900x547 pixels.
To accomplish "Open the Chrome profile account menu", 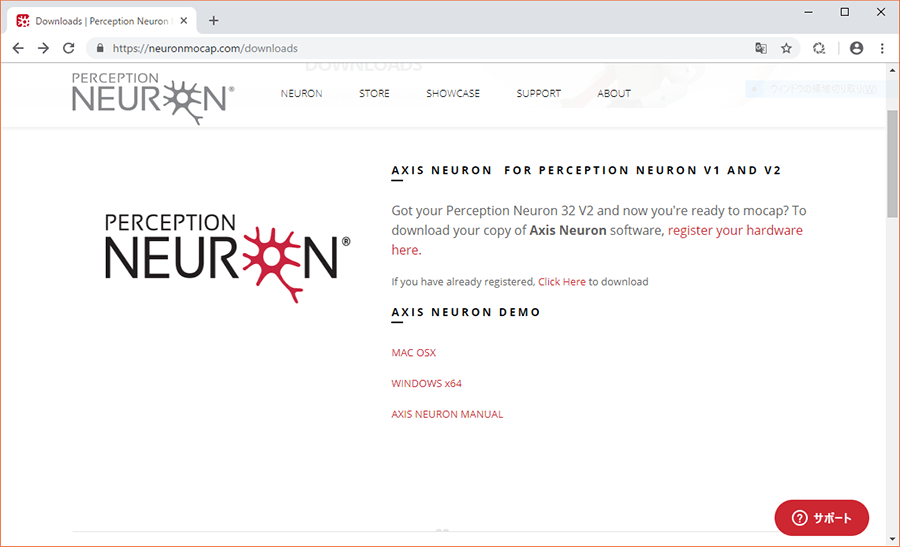I will click(x=856, y=48).
